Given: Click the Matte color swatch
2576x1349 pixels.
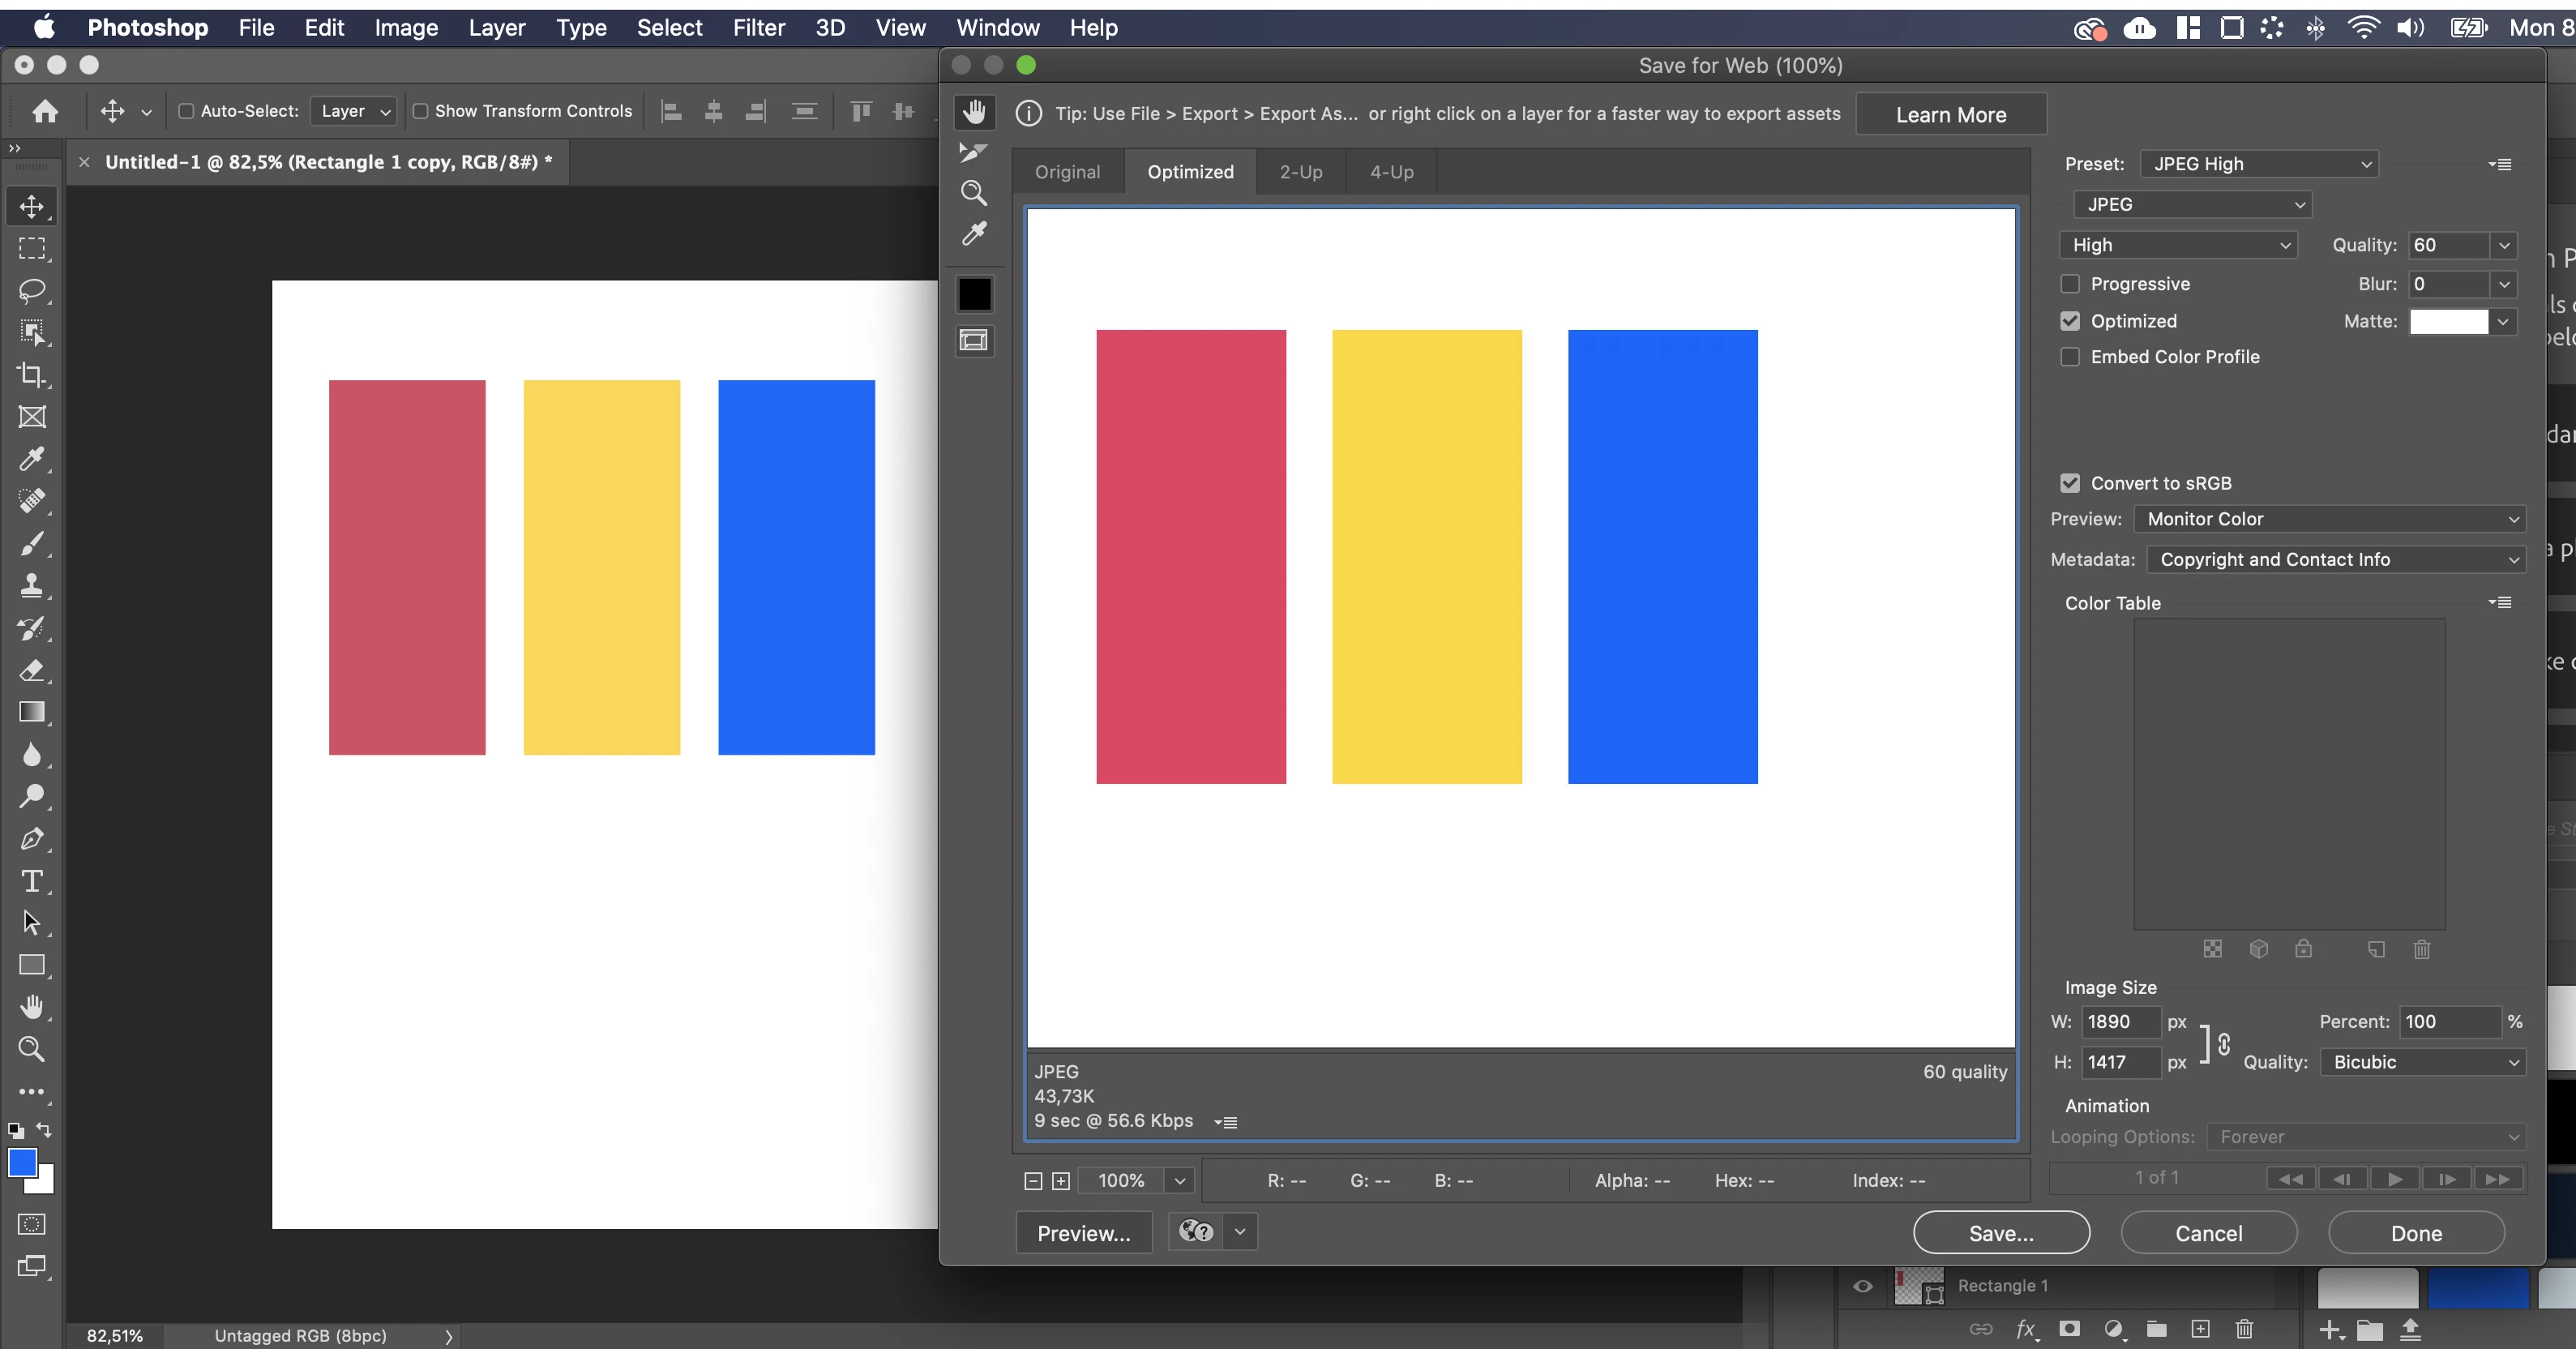Looking at the screenshot, I should [x=2448, y=321].
